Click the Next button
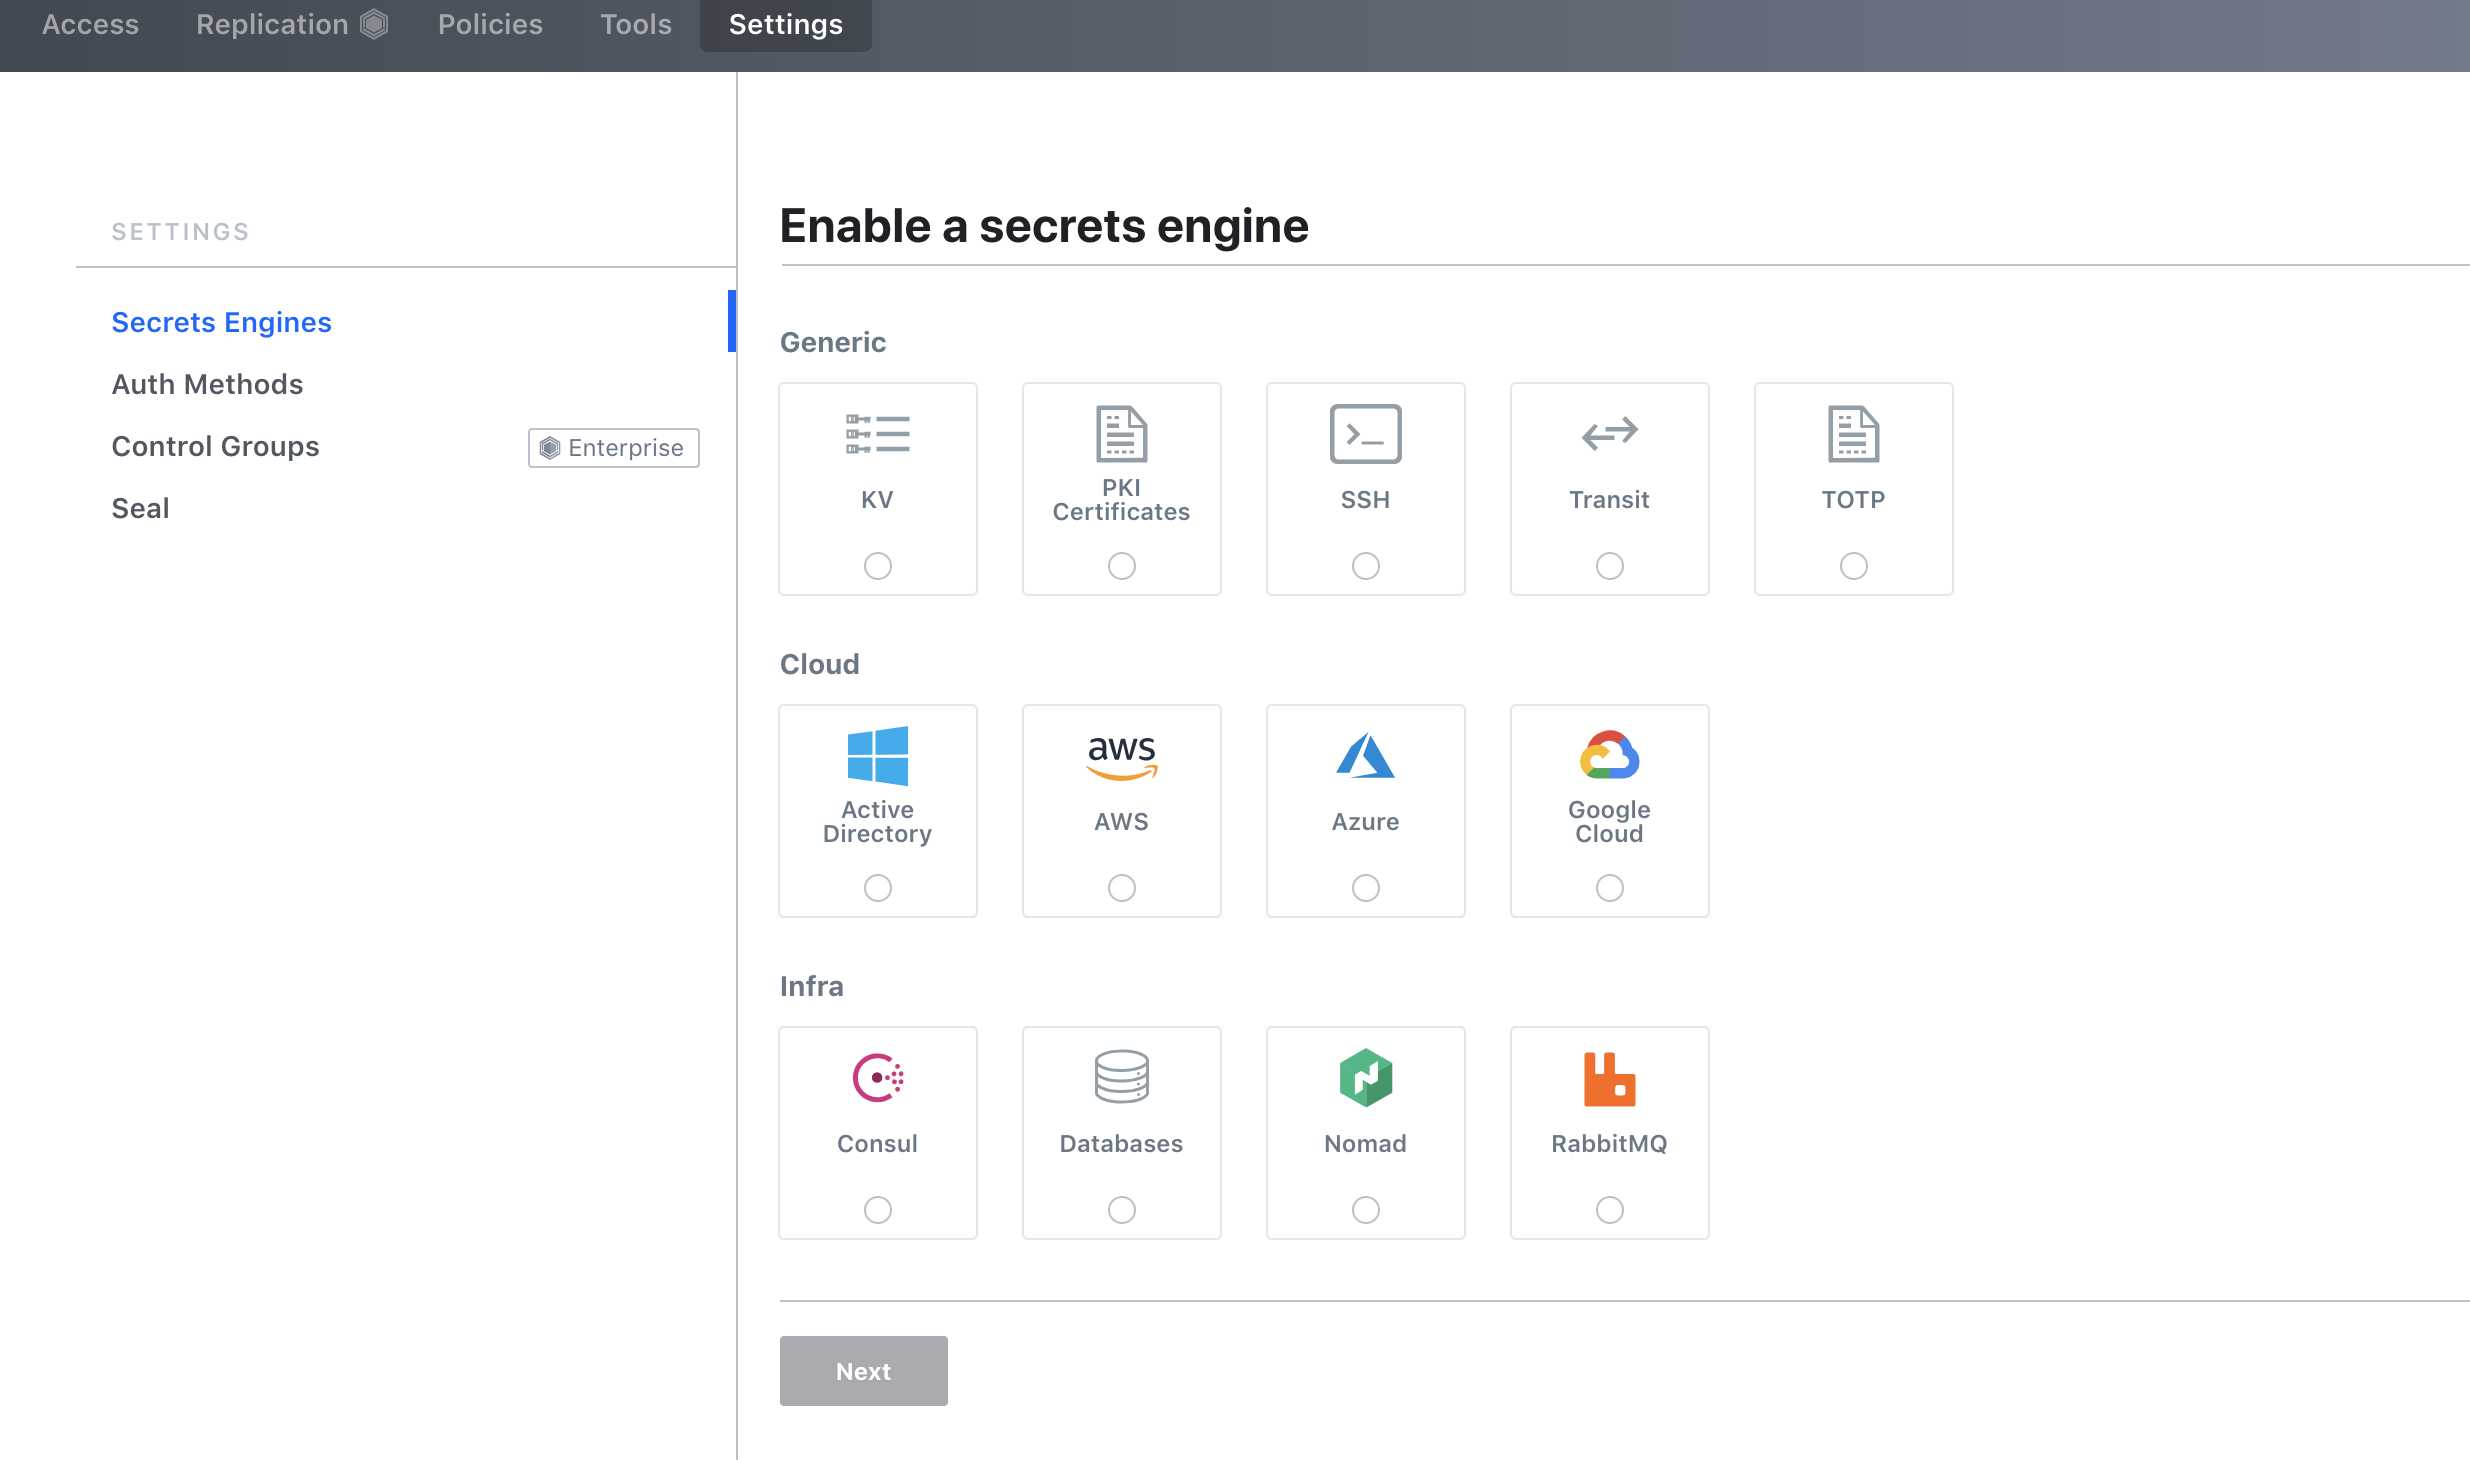 pos(864,1371)
